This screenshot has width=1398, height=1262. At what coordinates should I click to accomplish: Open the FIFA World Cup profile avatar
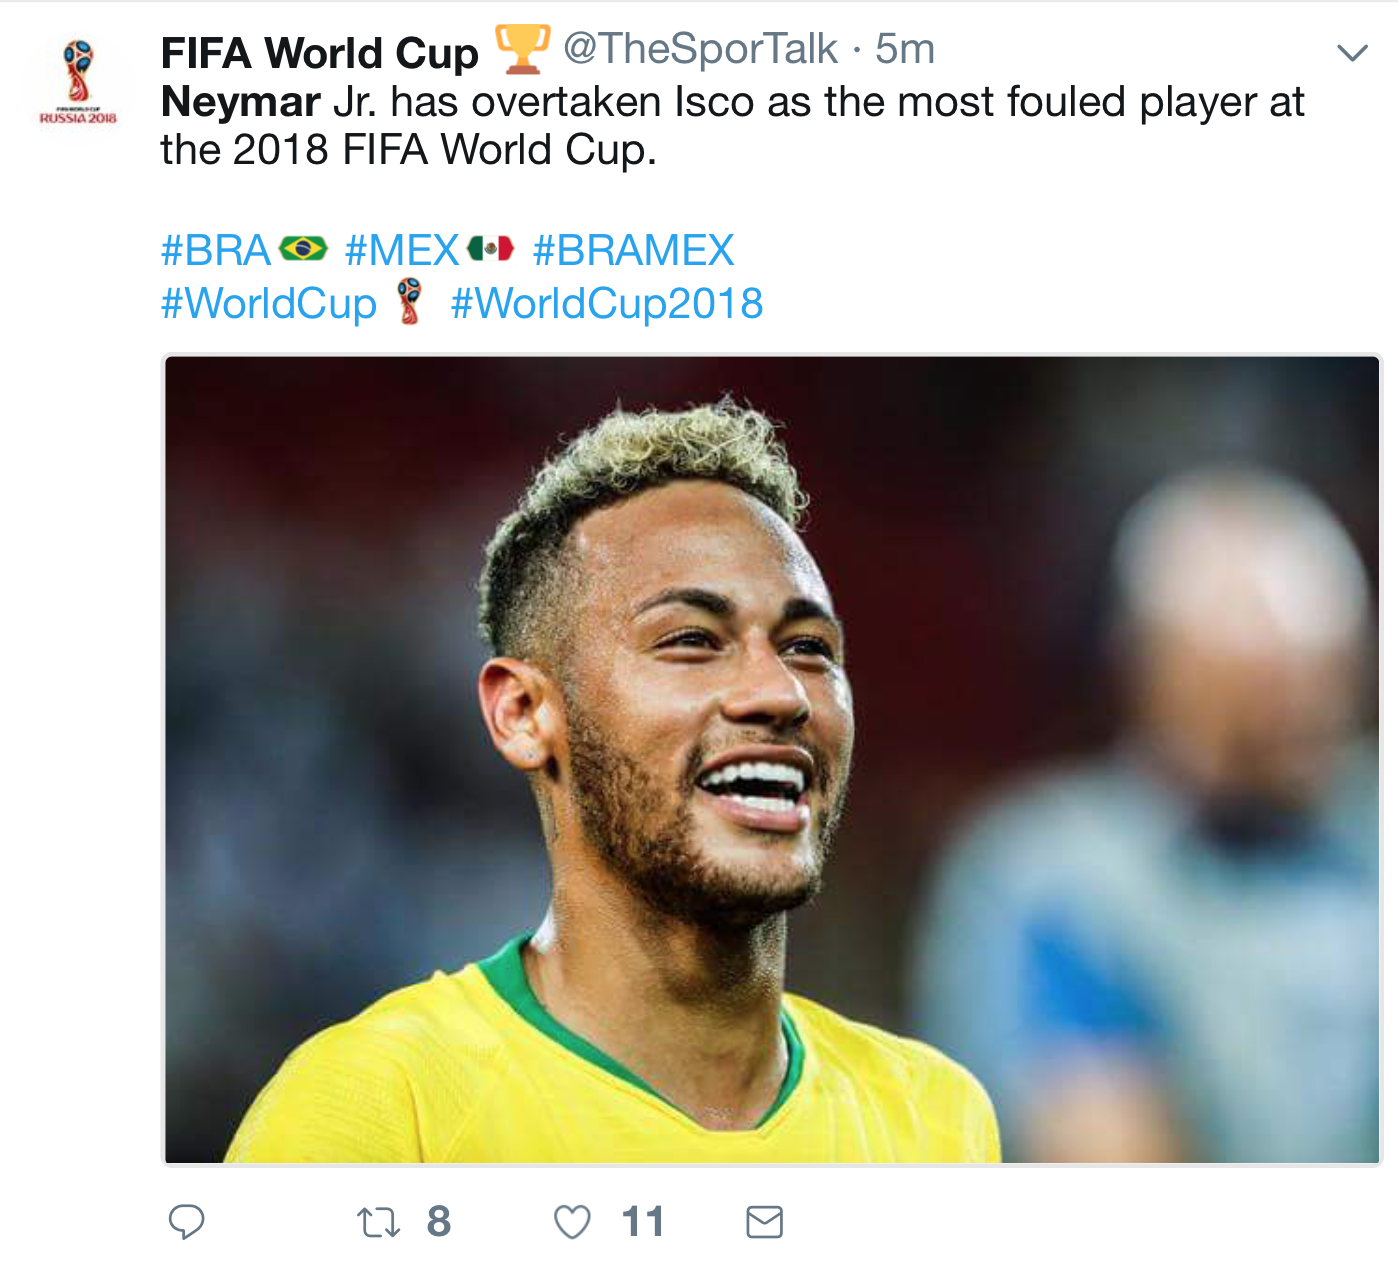pos(77,78)
